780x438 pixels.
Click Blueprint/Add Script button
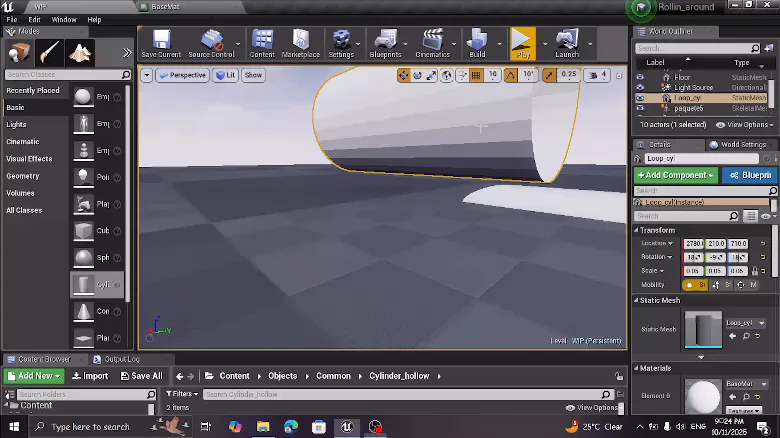(x=750, y=175)
